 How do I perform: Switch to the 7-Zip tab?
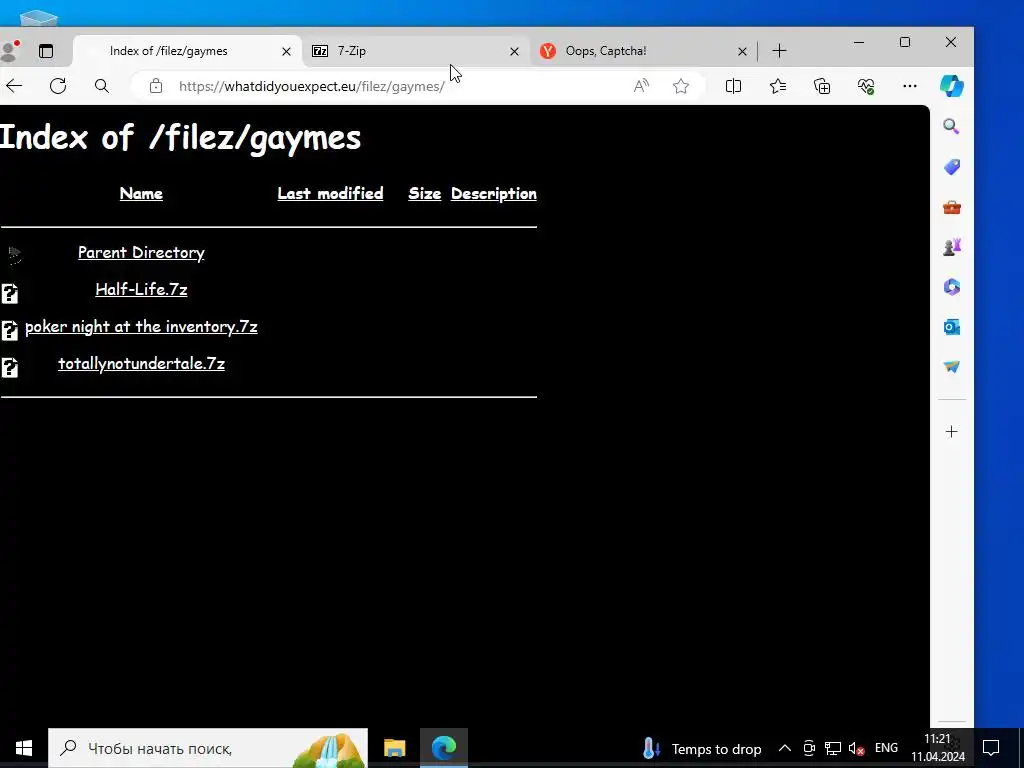point(416,51)
